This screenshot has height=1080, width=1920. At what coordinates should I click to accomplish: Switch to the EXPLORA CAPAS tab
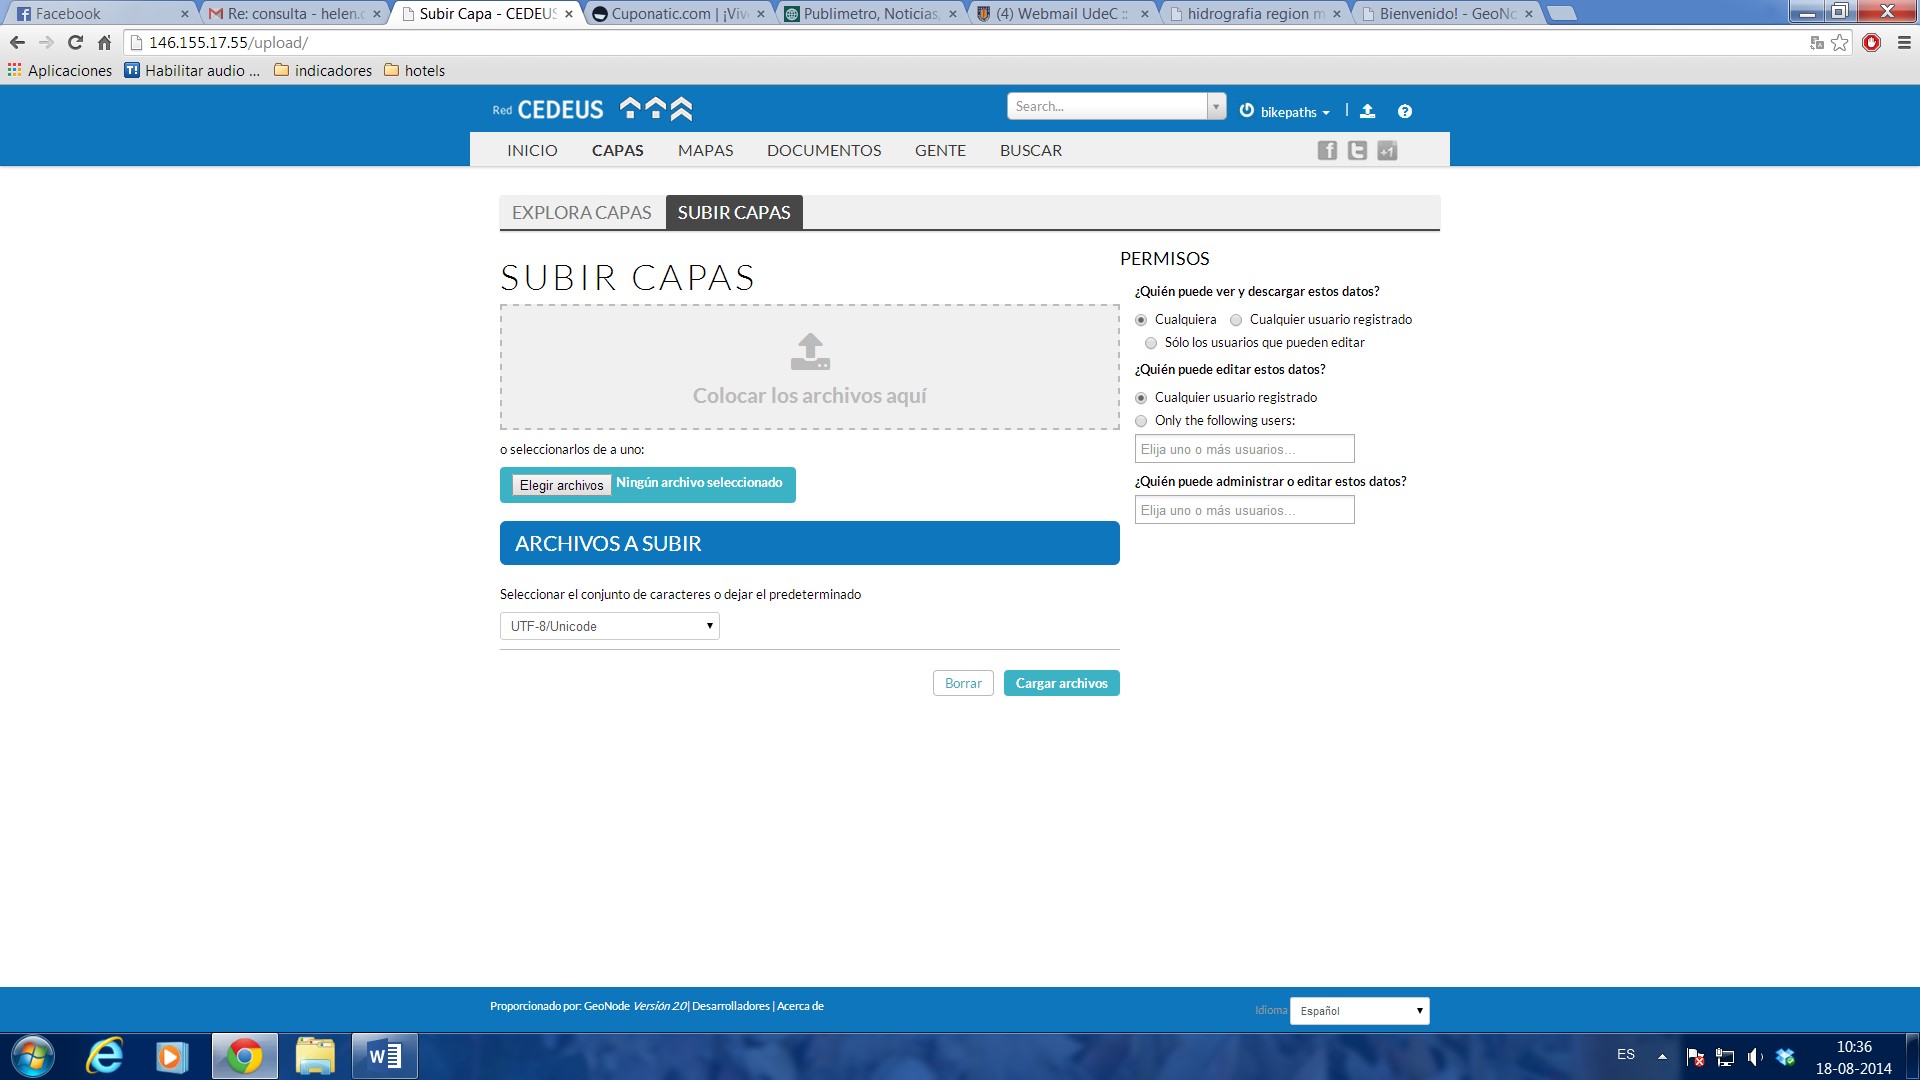pyautogui.click(x=581, y=213)
